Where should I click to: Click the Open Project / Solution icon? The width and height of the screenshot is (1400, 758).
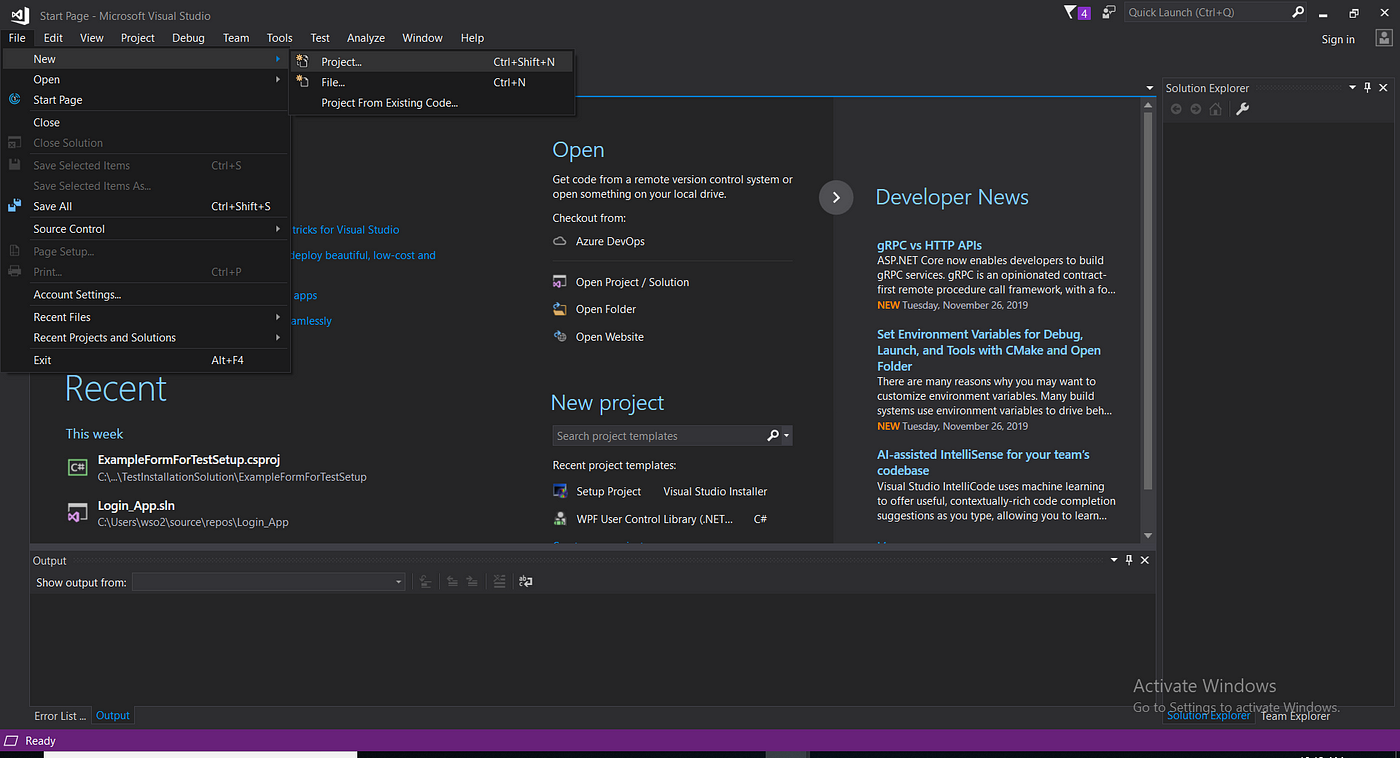click(x=560, y=282)
